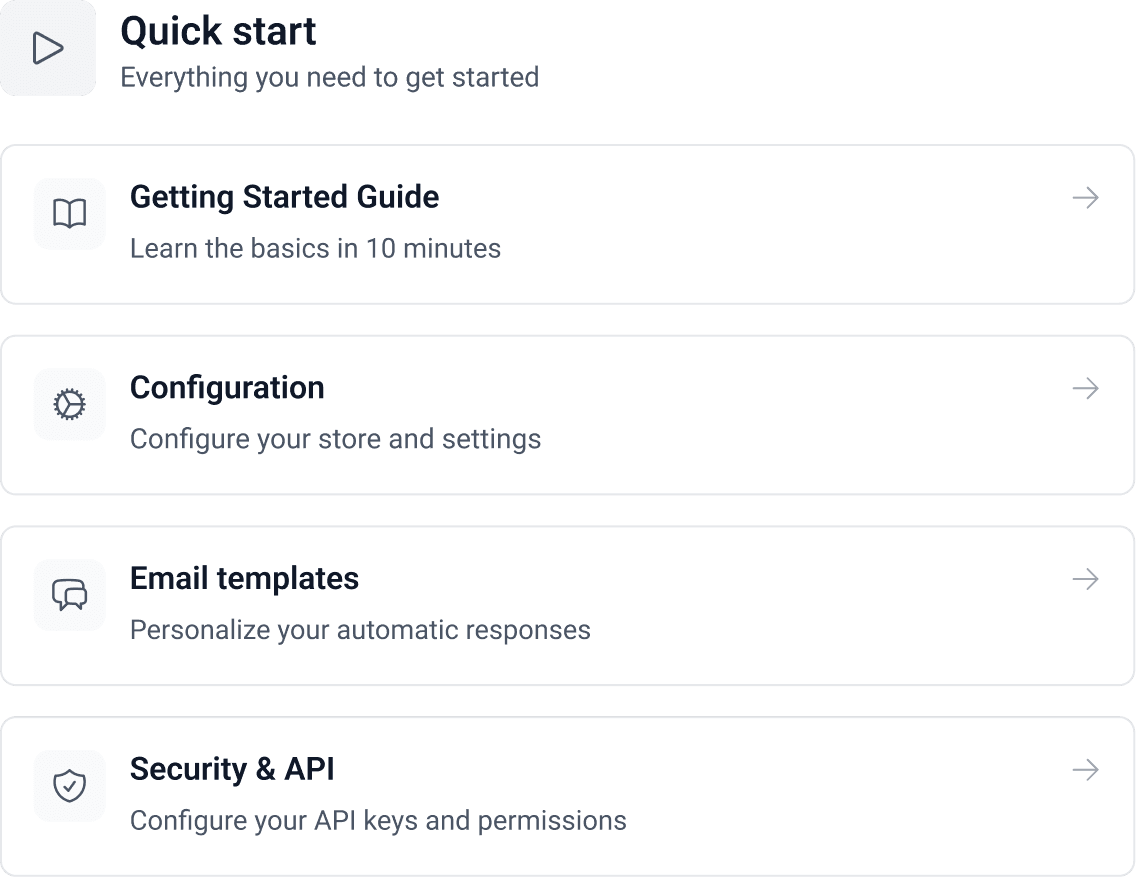Open the Security & API title link
The width and height of the screenshot is (1136, 877).
[x=232, y=770]
